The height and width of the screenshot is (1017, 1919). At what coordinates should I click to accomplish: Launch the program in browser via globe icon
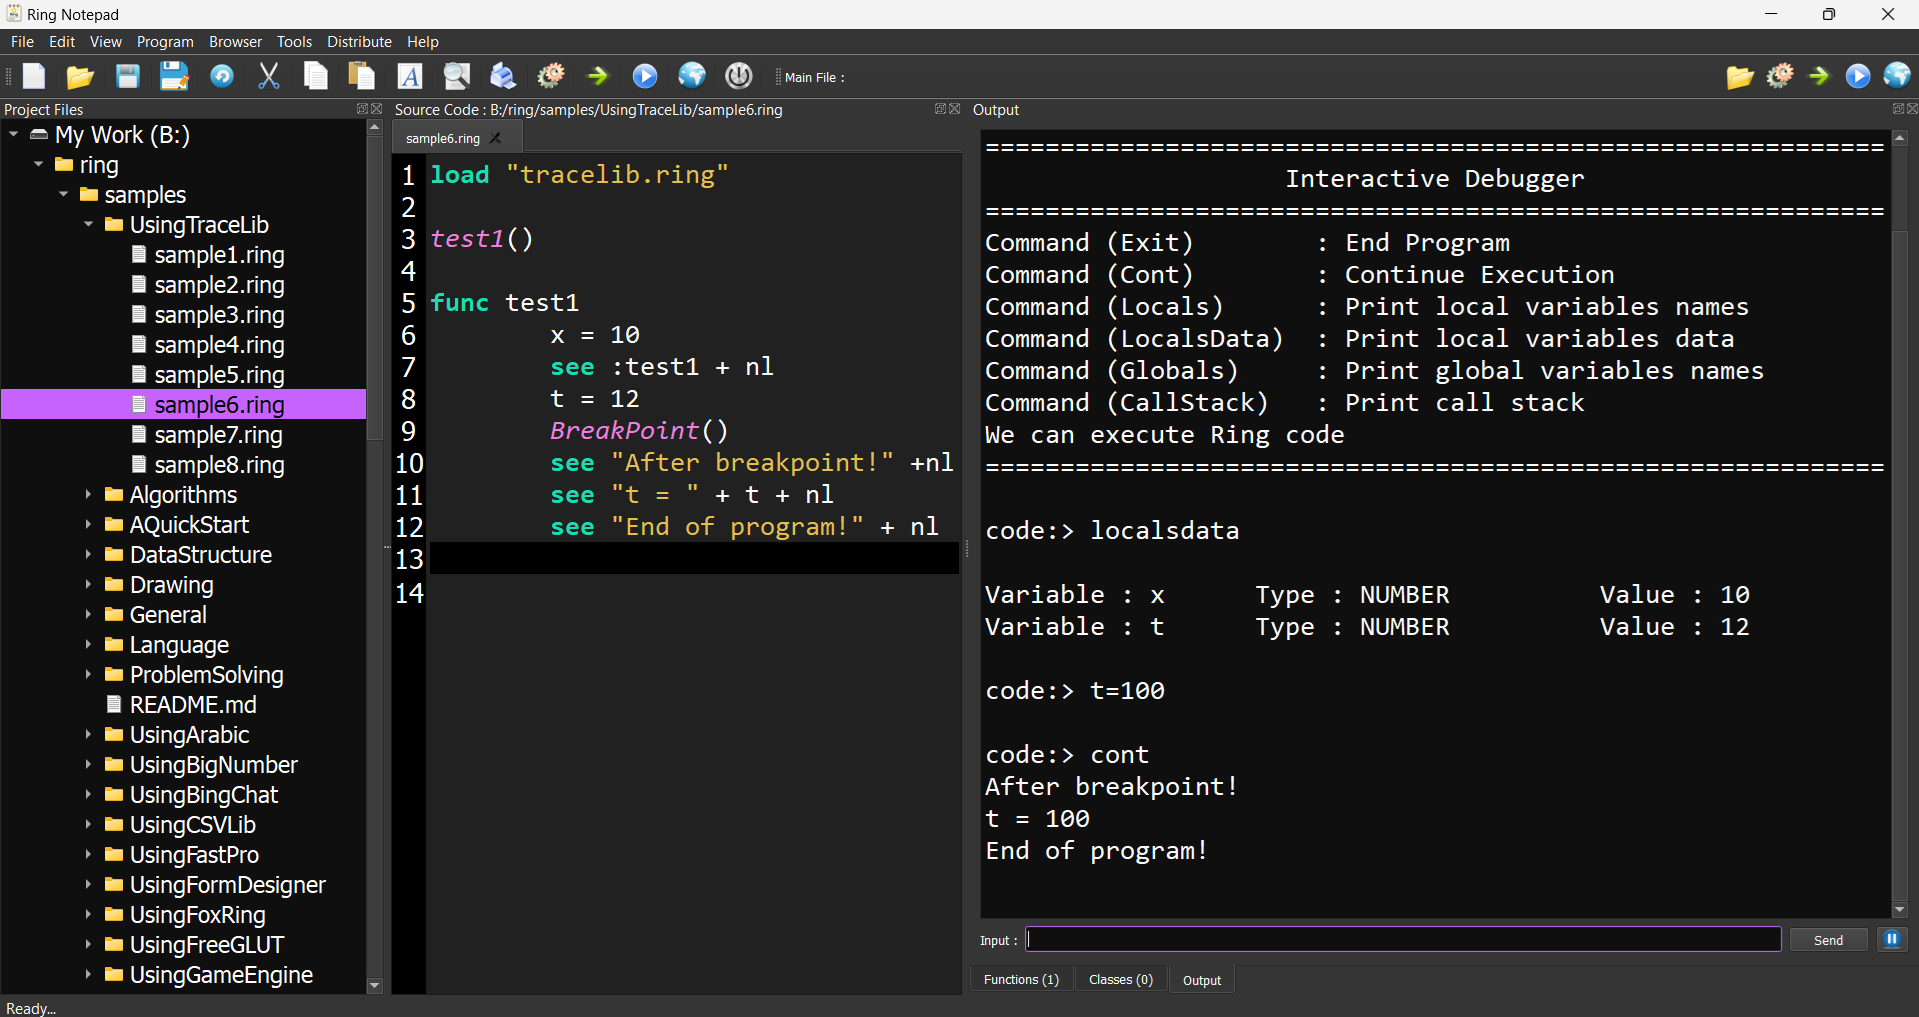coord(692,76)
